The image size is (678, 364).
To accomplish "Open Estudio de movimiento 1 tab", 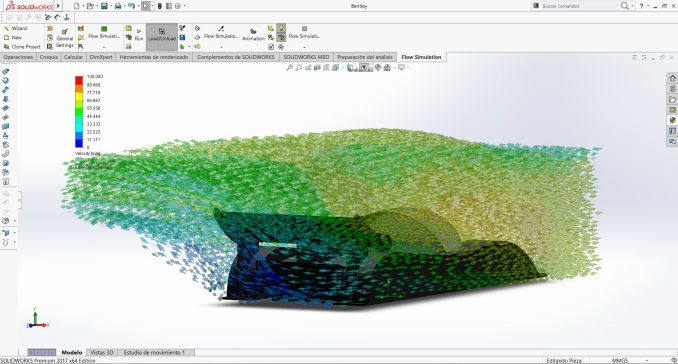I will point(154,353).
